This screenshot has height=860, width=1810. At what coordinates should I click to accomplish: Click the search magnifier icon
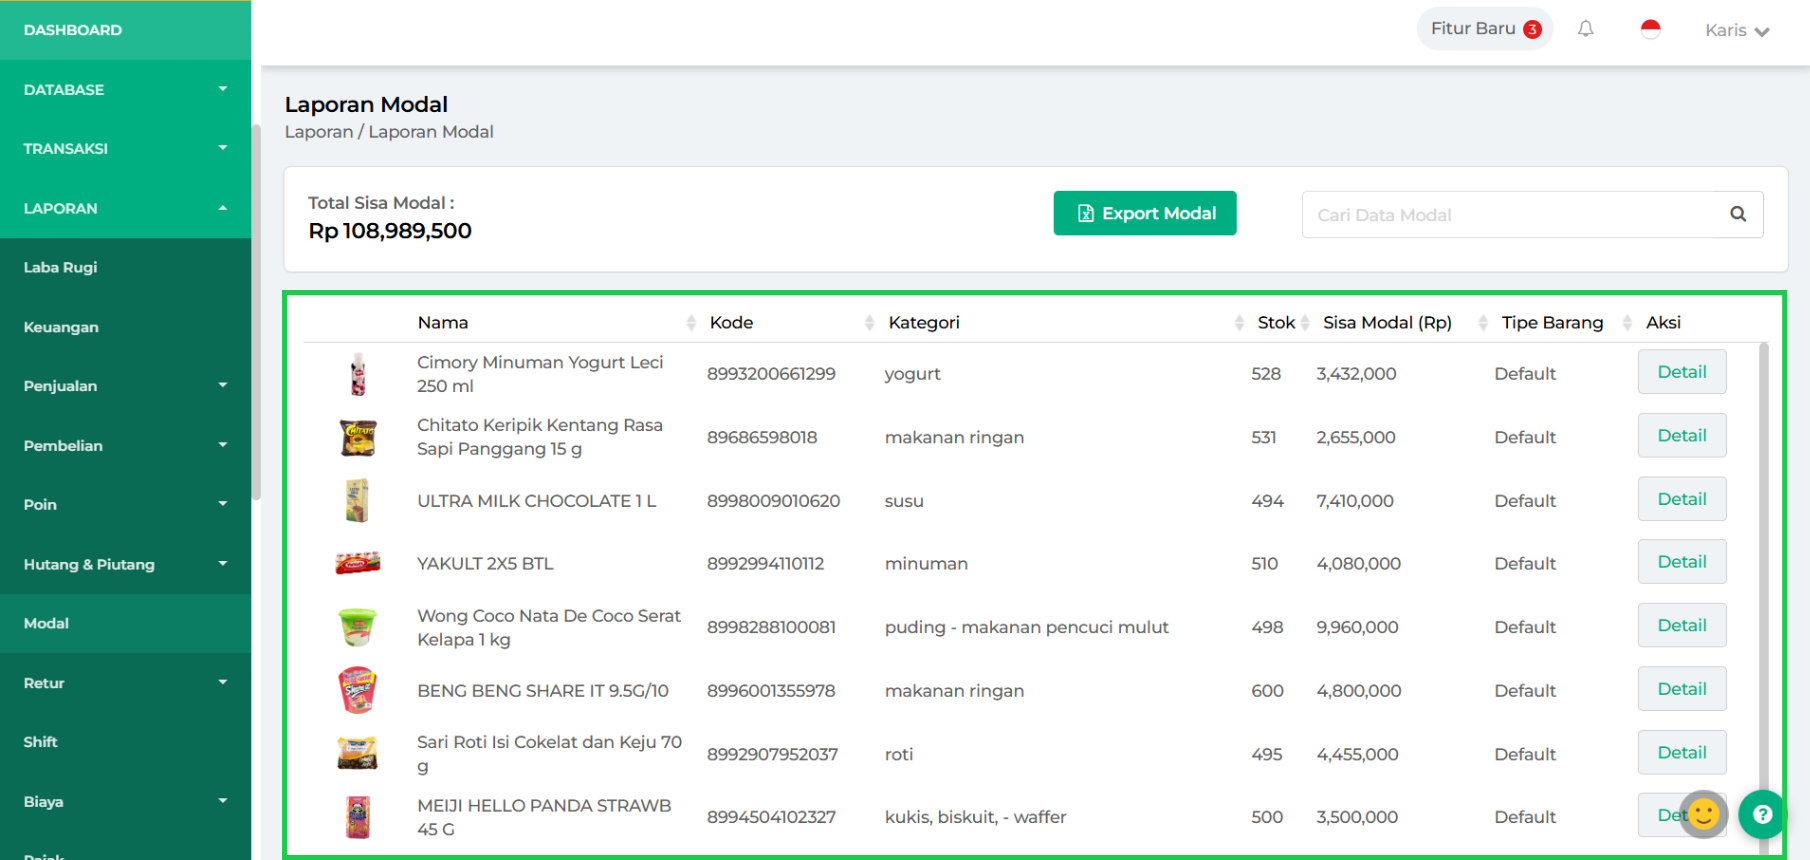pos(1738,214)
